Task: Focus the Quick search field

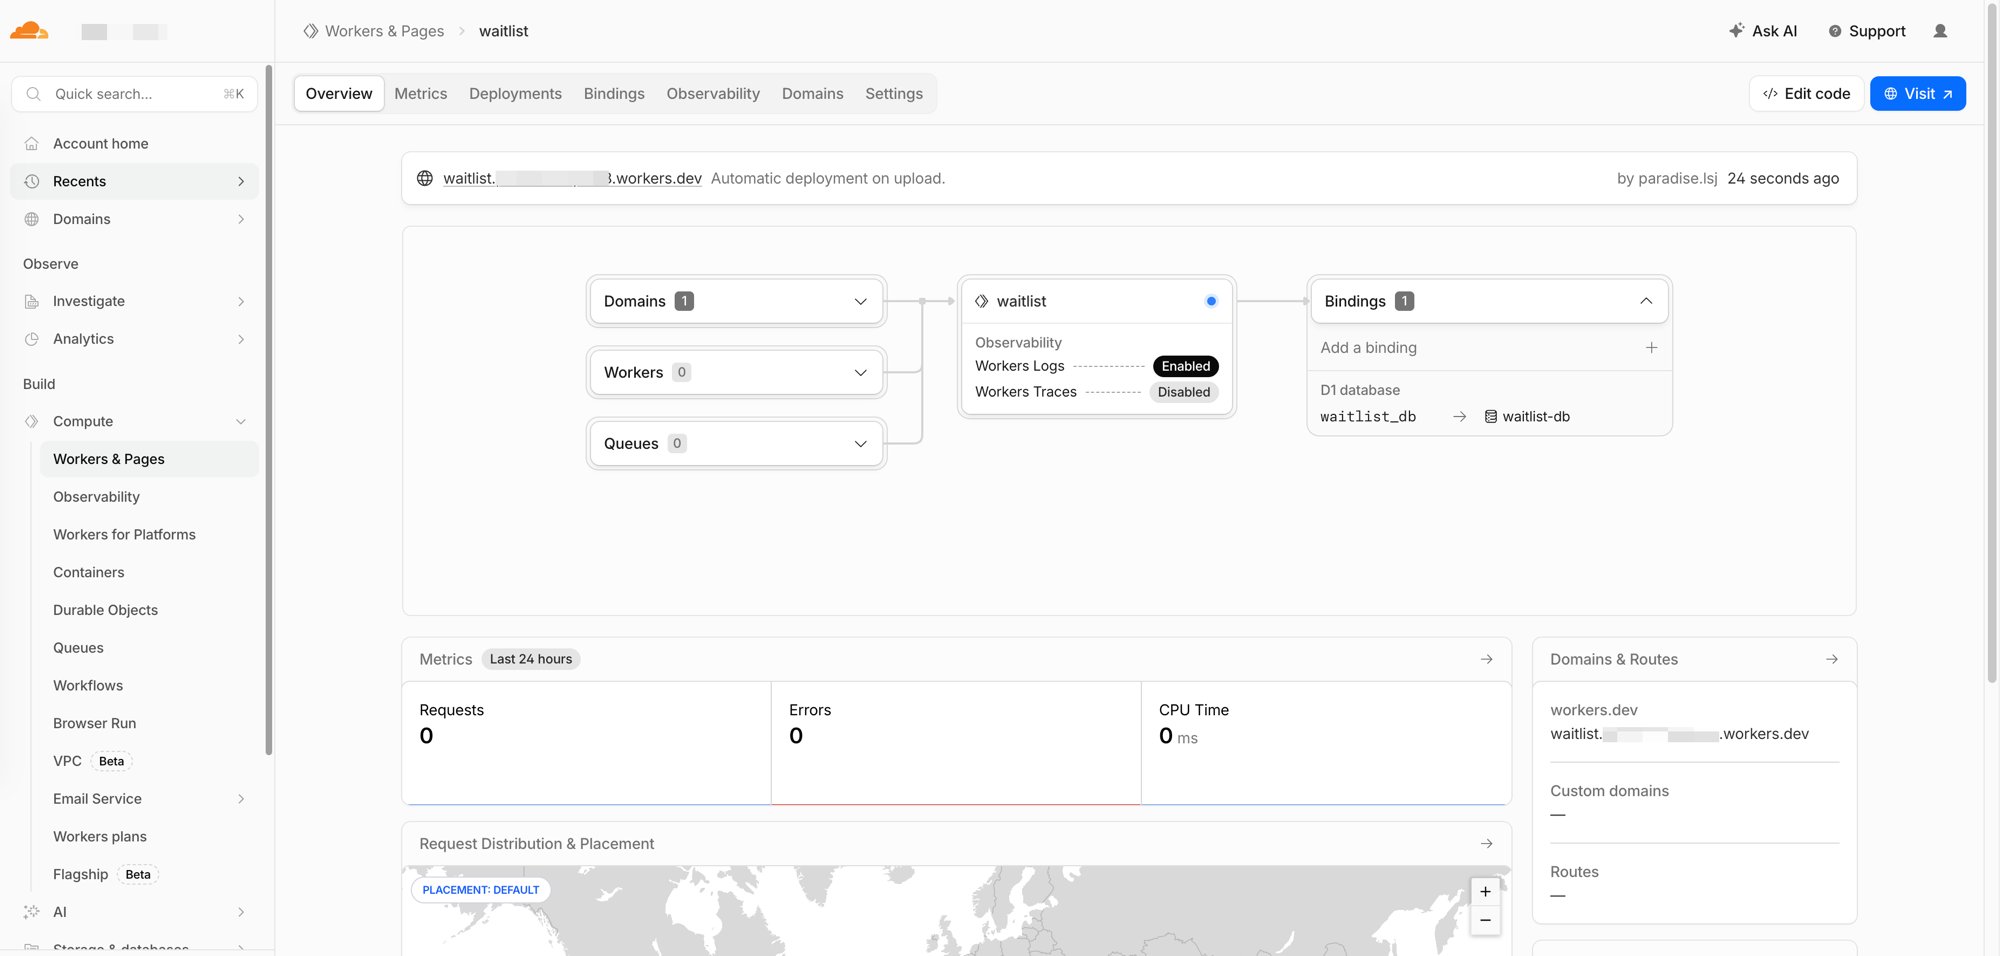Action: (135, 94)
